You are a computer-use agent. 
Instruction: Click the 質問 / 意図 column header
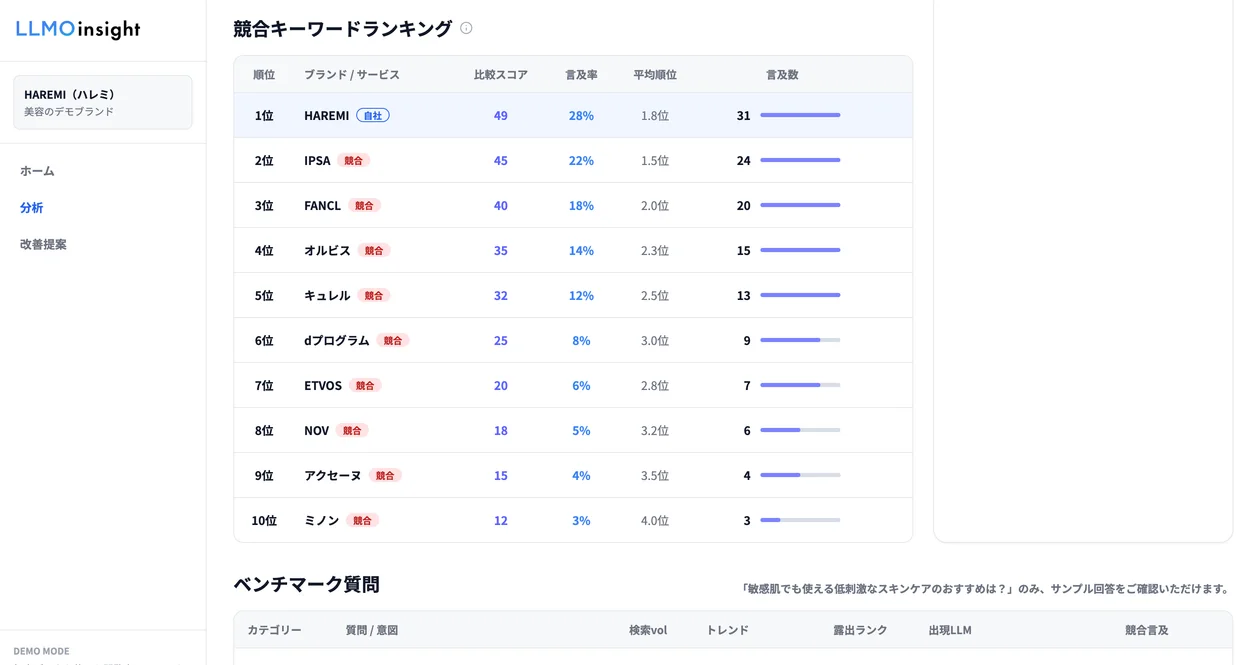point(372,630)
